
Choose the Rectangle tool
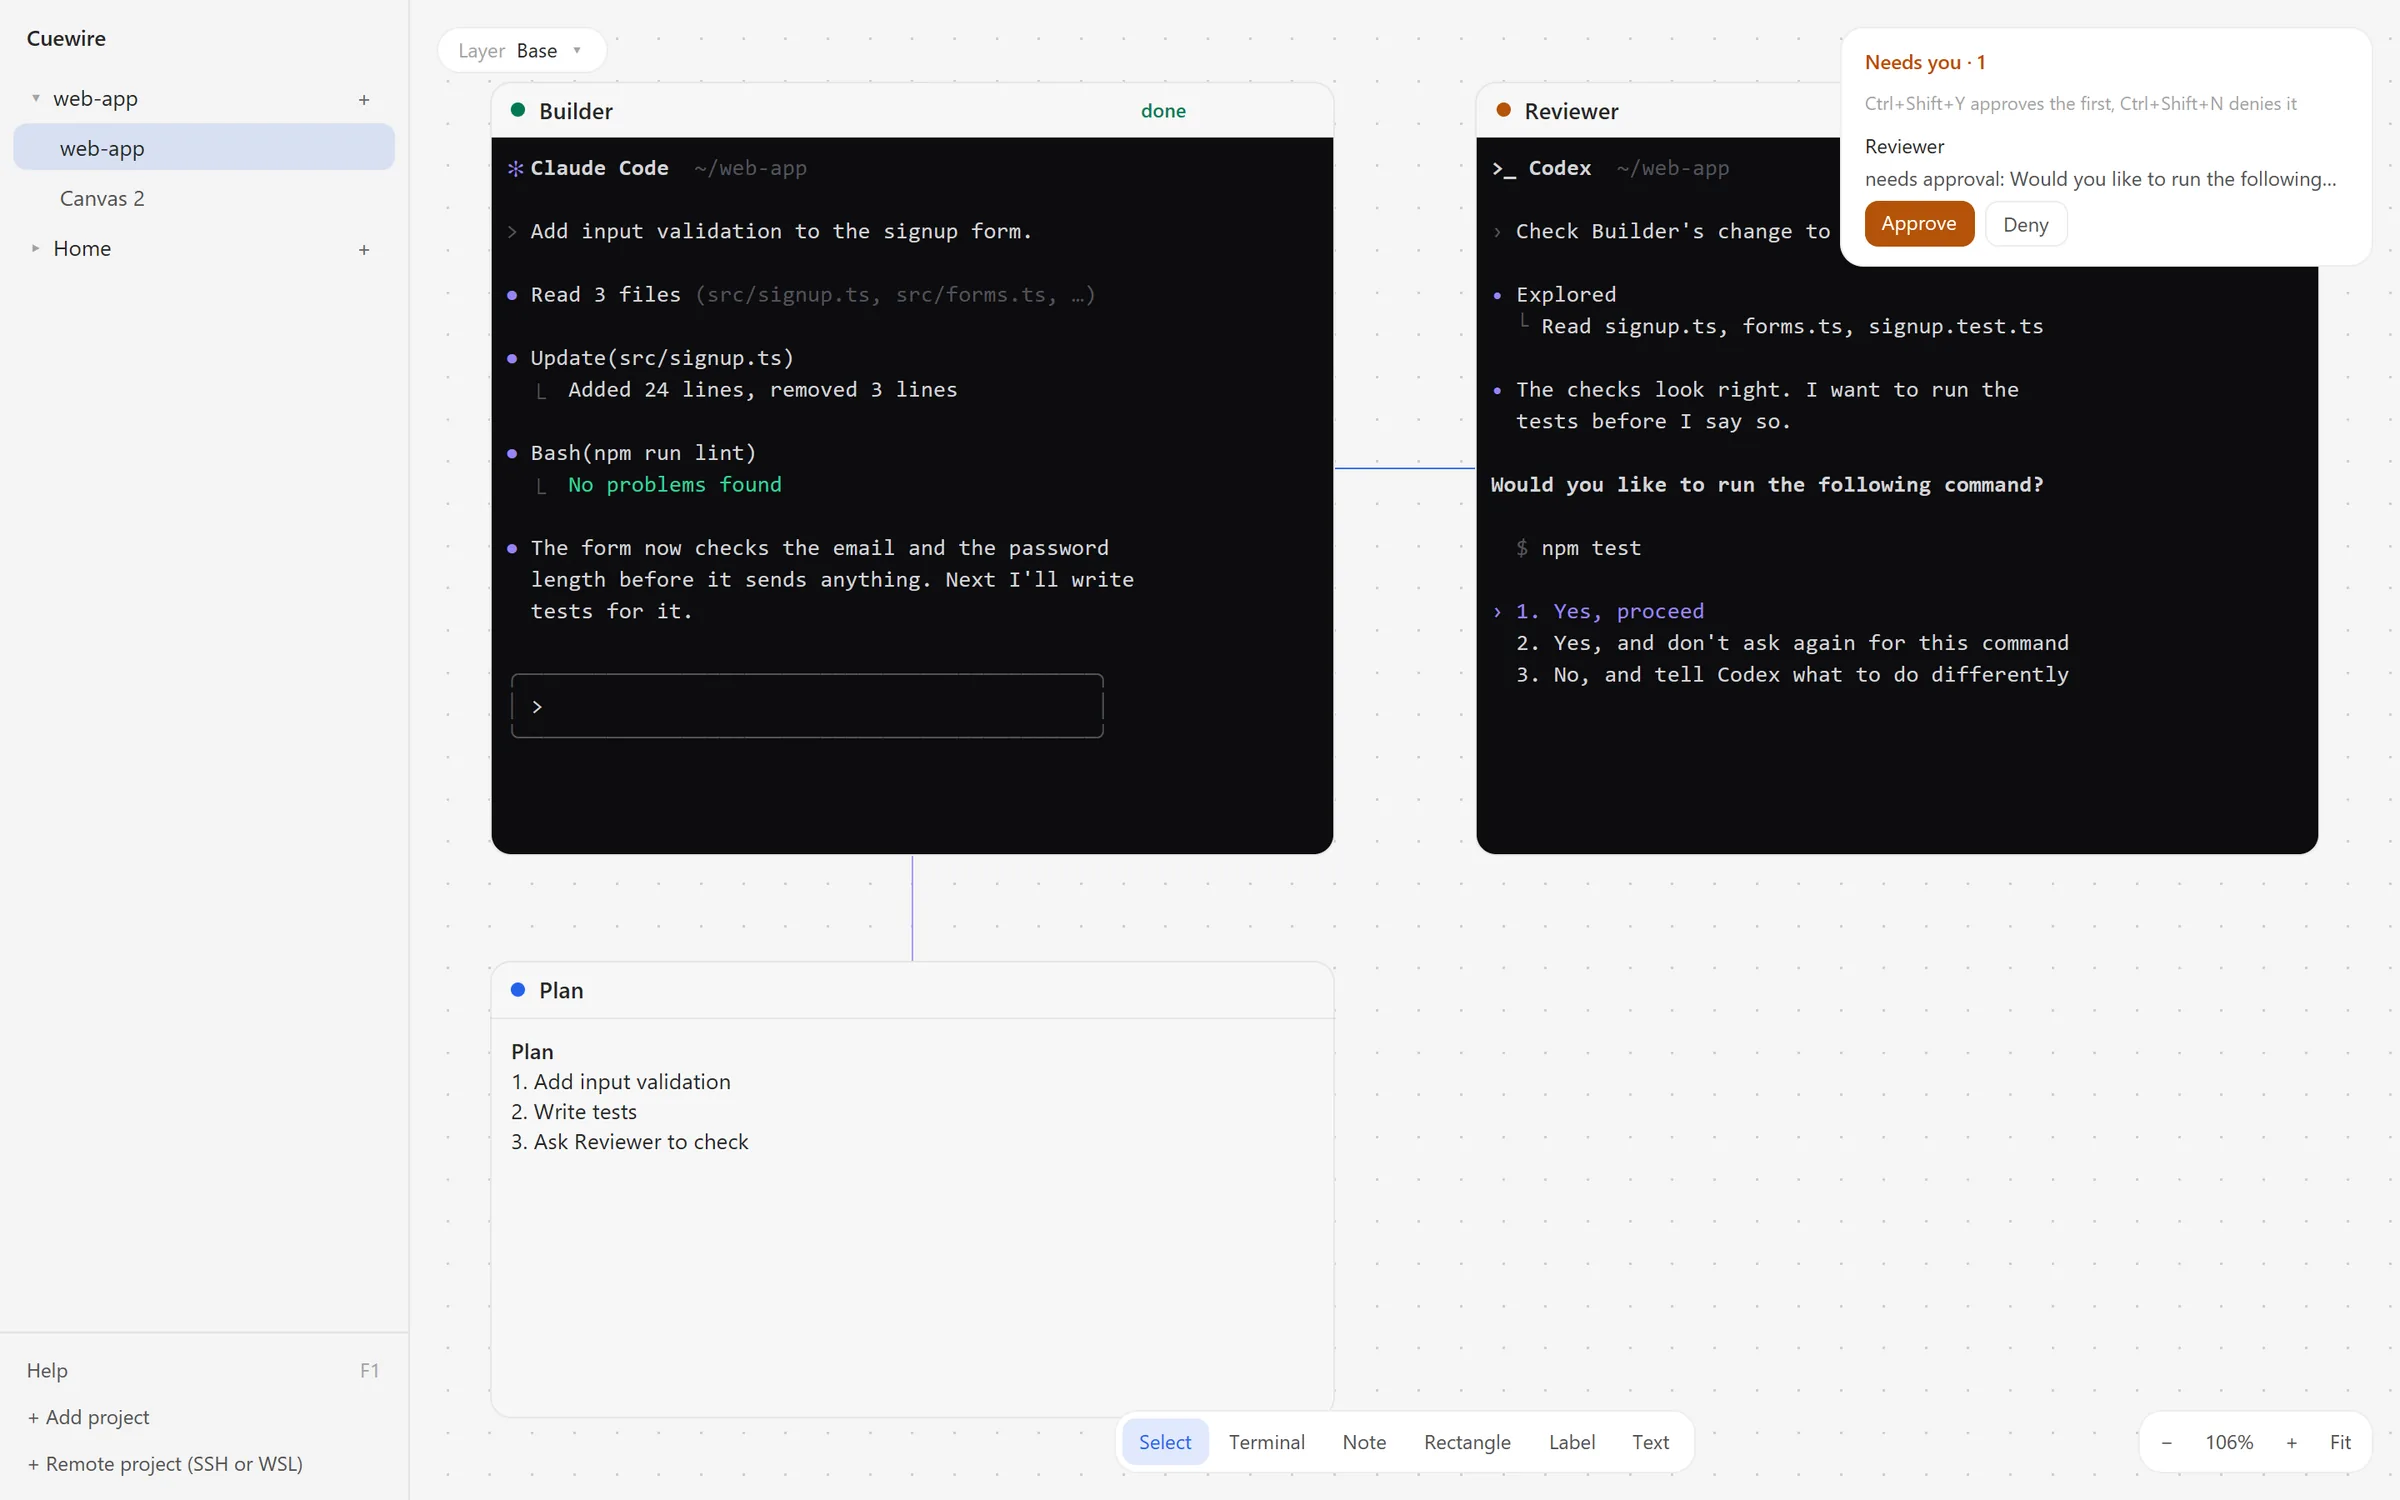1467,1441
